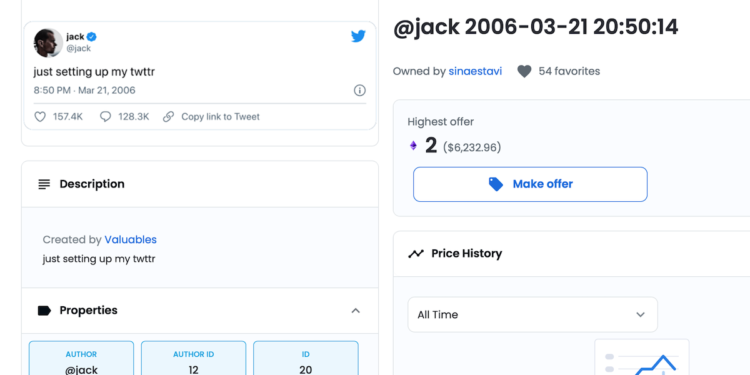Click the Highest offer label
Screen dimensions: 750x375
click(441, 122)
